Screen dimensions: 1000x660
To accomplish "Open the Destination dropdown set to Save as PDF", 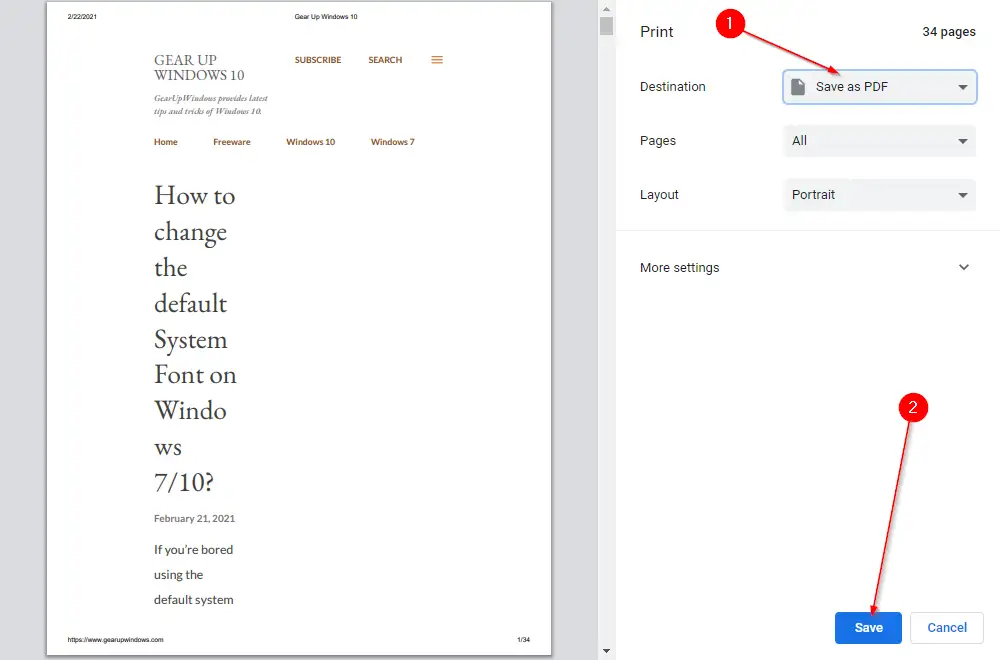I will [879, 87].
